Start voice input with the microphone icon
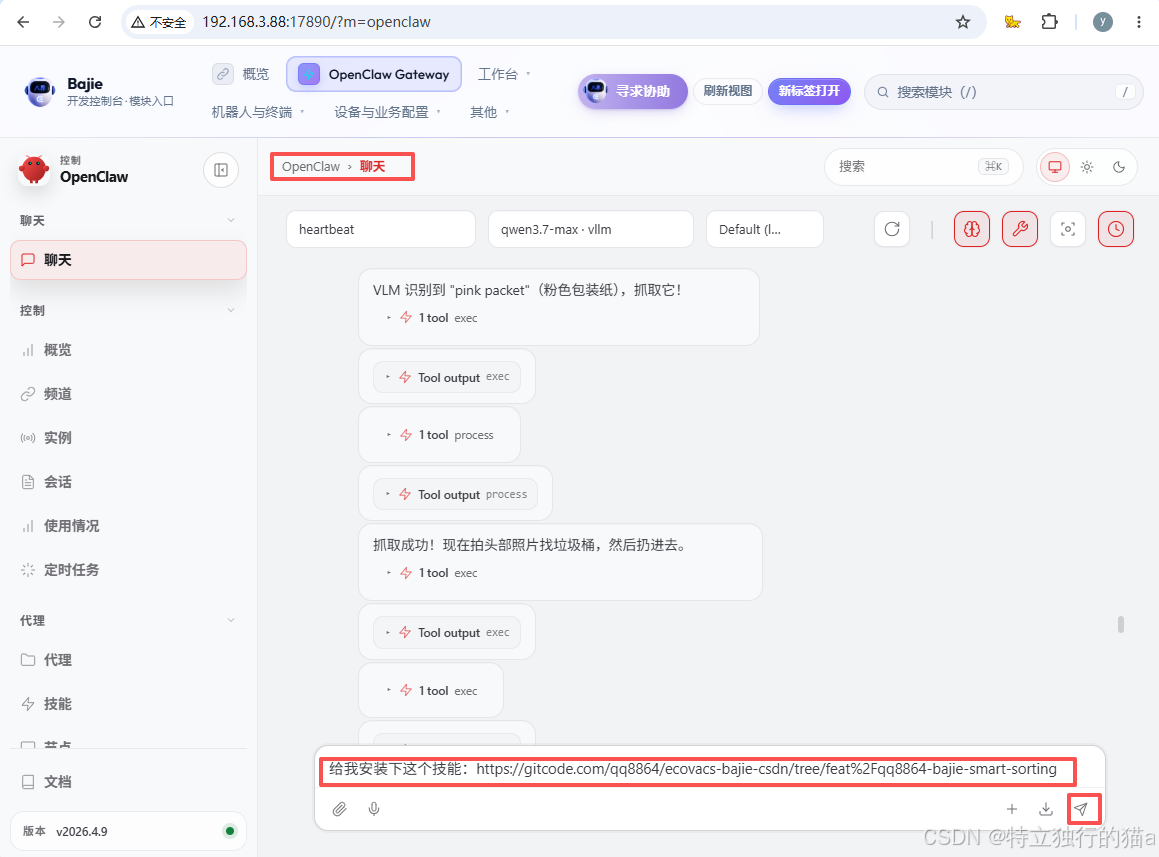 374,809
